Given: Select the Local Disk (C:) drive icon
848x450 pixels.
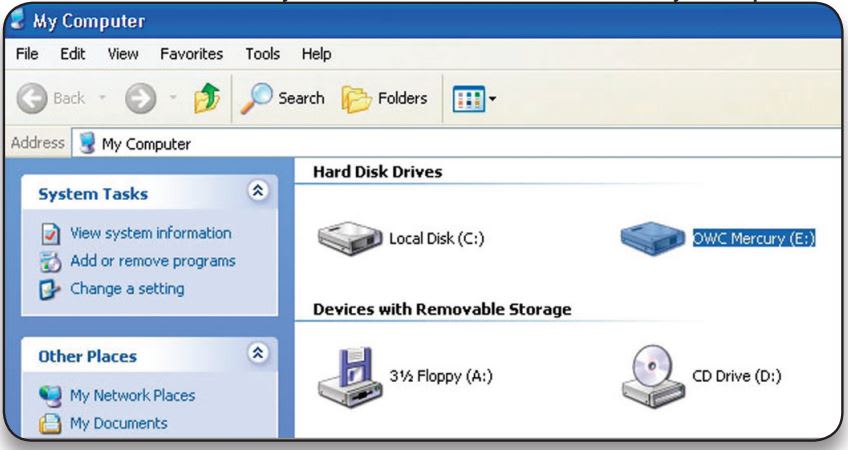Looking at the screenshot, I should tap(350, 238).
